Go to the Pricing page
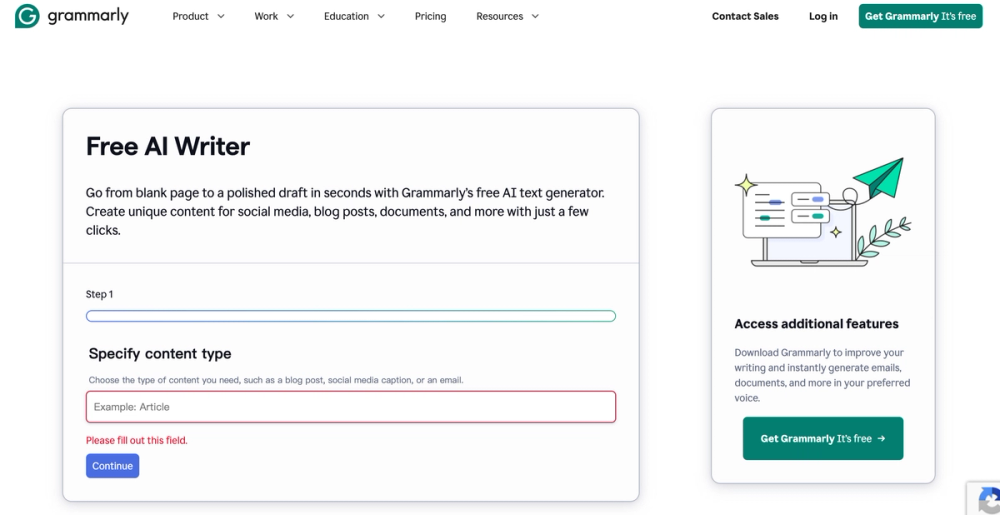The image size is (1000, 515). [430, 17]
